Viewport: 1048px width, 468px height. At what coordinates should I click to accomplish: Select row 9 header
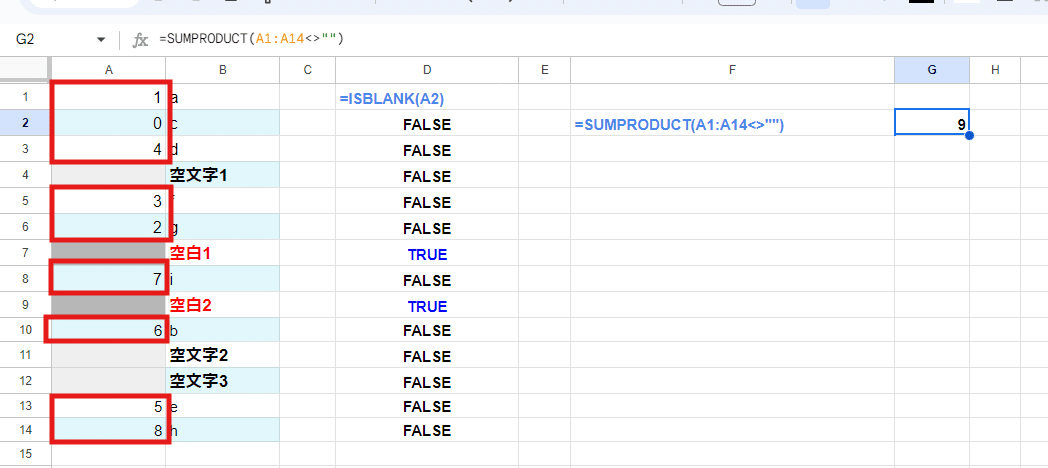point(25,306)
